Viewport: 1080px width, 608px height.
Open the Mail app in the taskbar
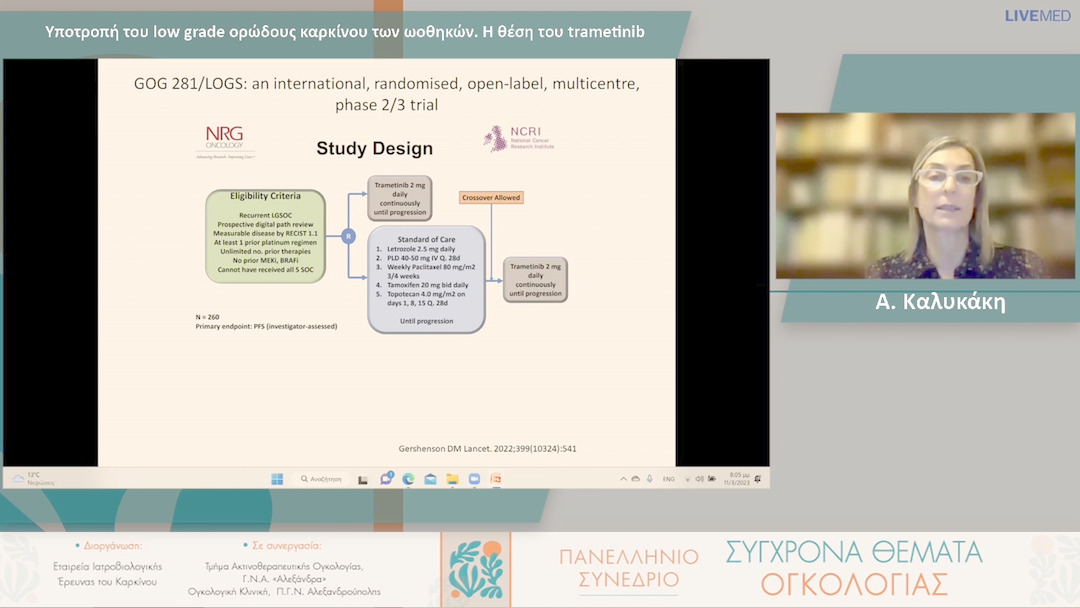pyautogui.click(x=430, y=479)
